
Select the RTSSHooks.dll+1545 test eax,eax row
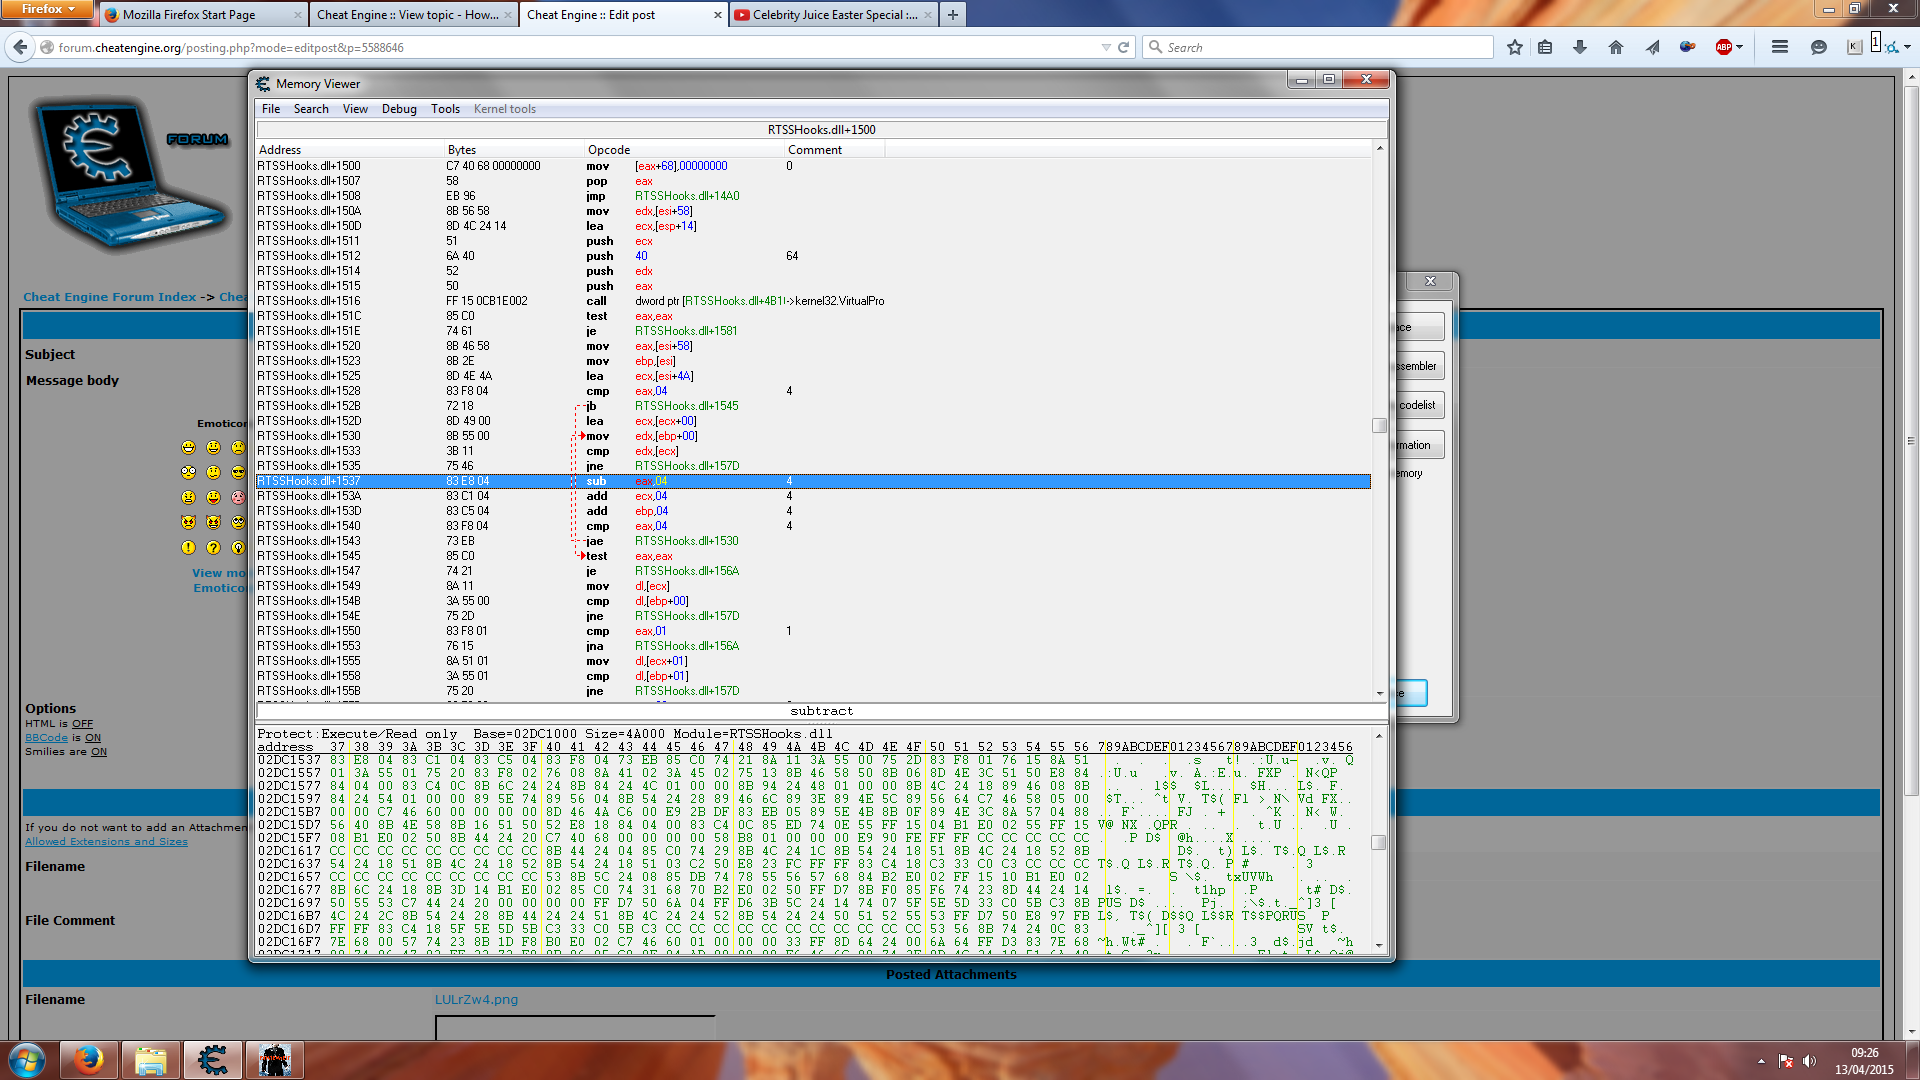pos(813,556)
